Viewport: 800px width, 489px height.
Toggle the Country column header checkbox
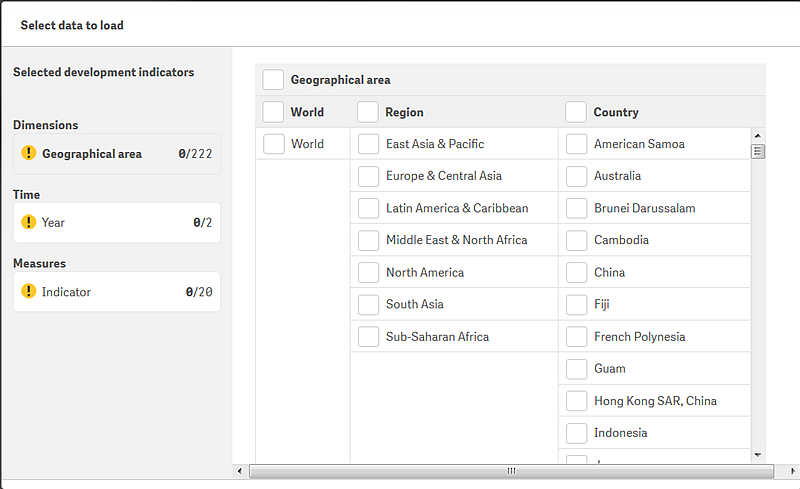(577, 112)
